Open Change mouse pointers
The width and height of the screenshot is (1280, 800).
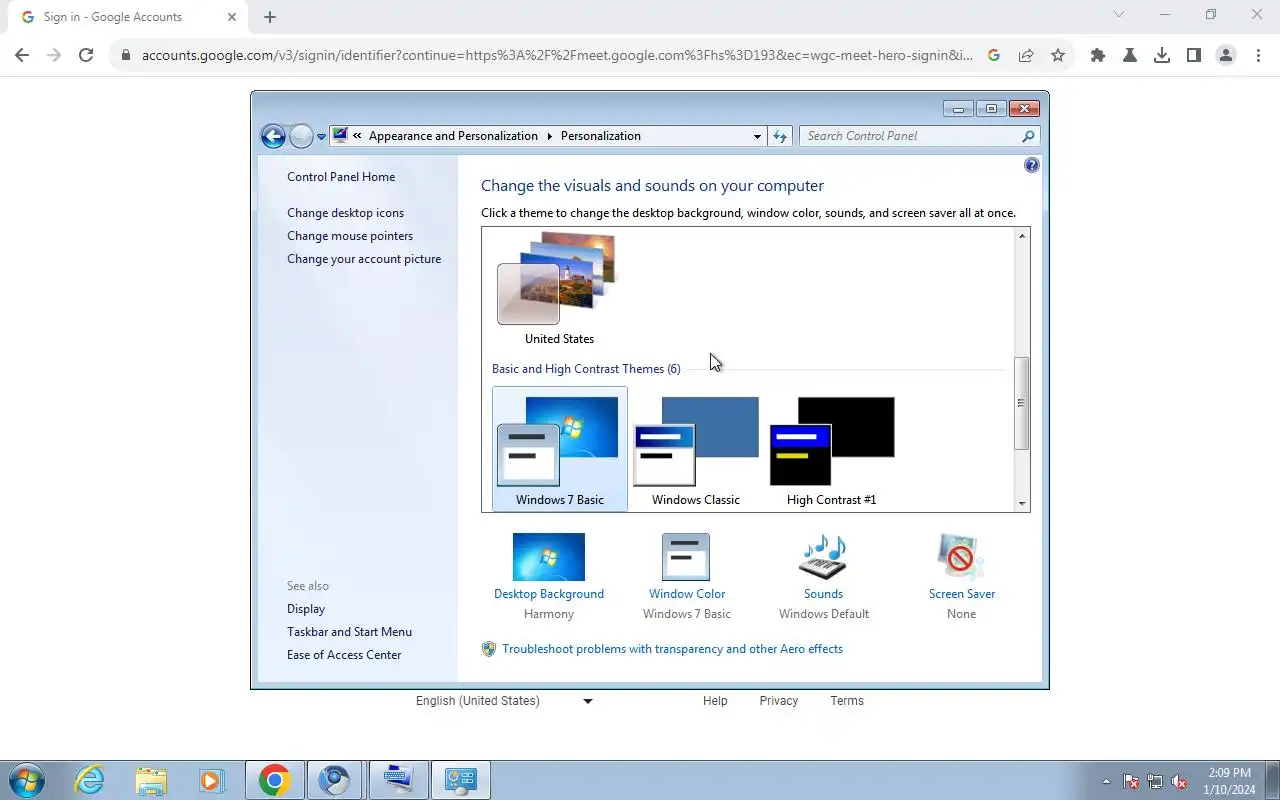click(x=350, y=236)
